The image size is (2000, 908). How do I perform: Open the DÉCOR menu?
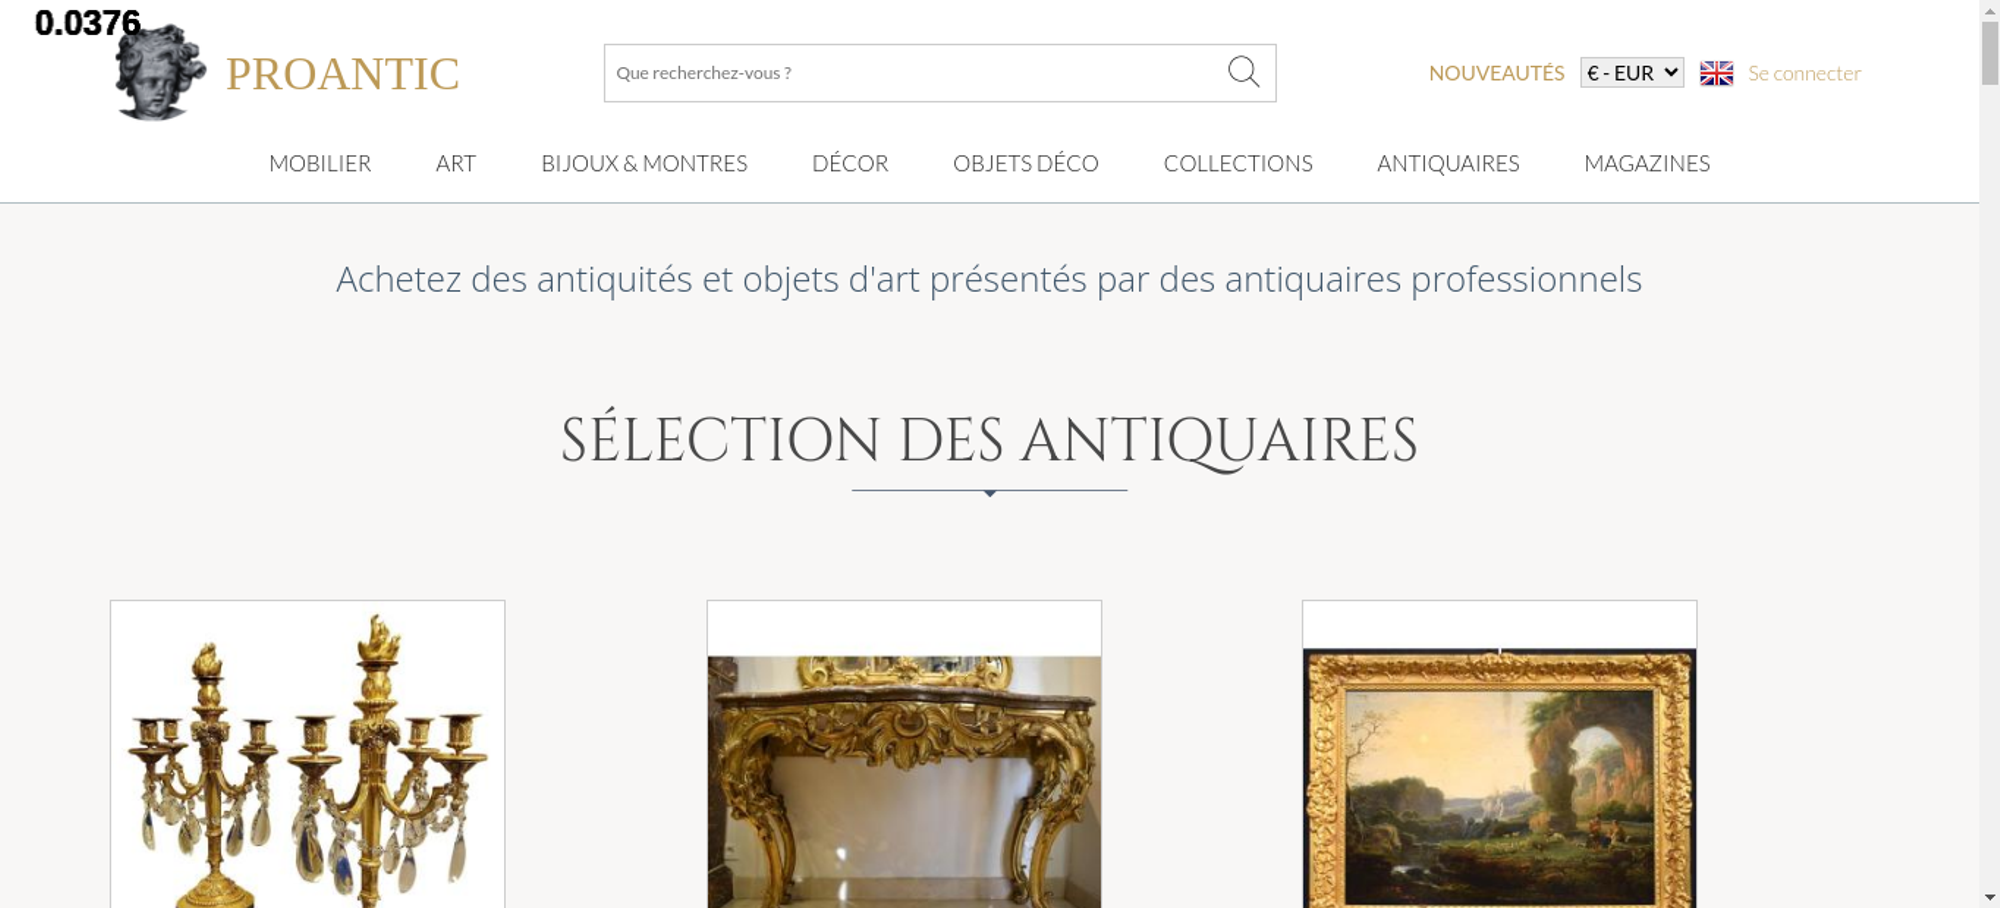click(850, 163)
